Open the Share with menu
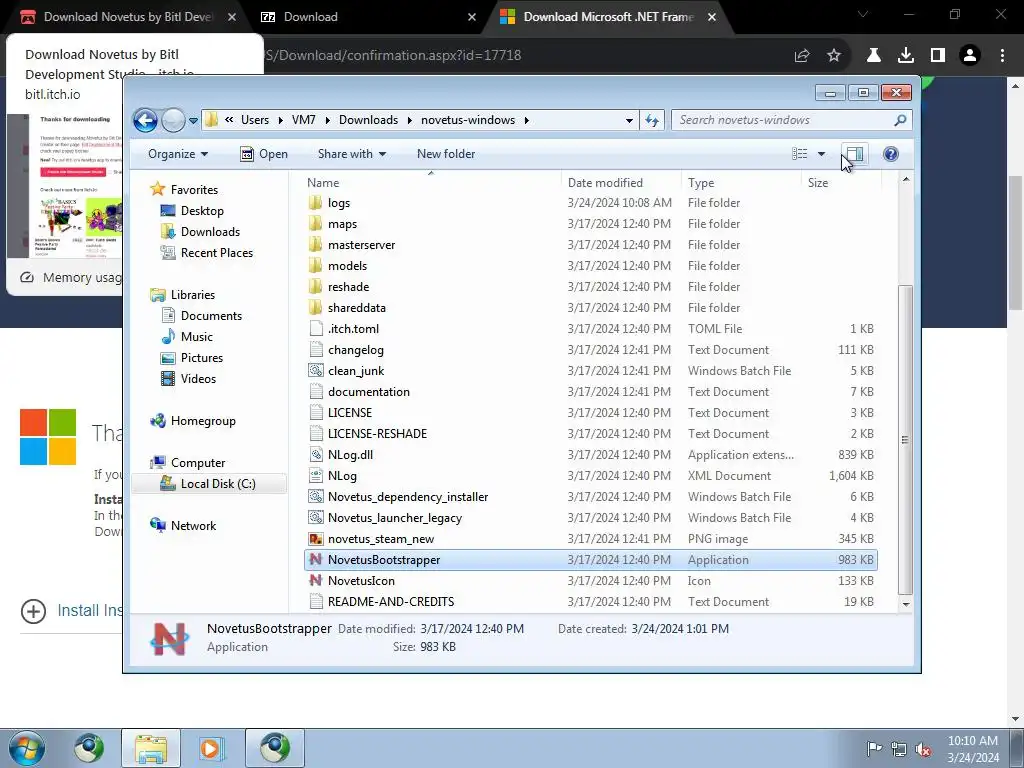This screenshot has width=1024, height=768. point(352,154)
